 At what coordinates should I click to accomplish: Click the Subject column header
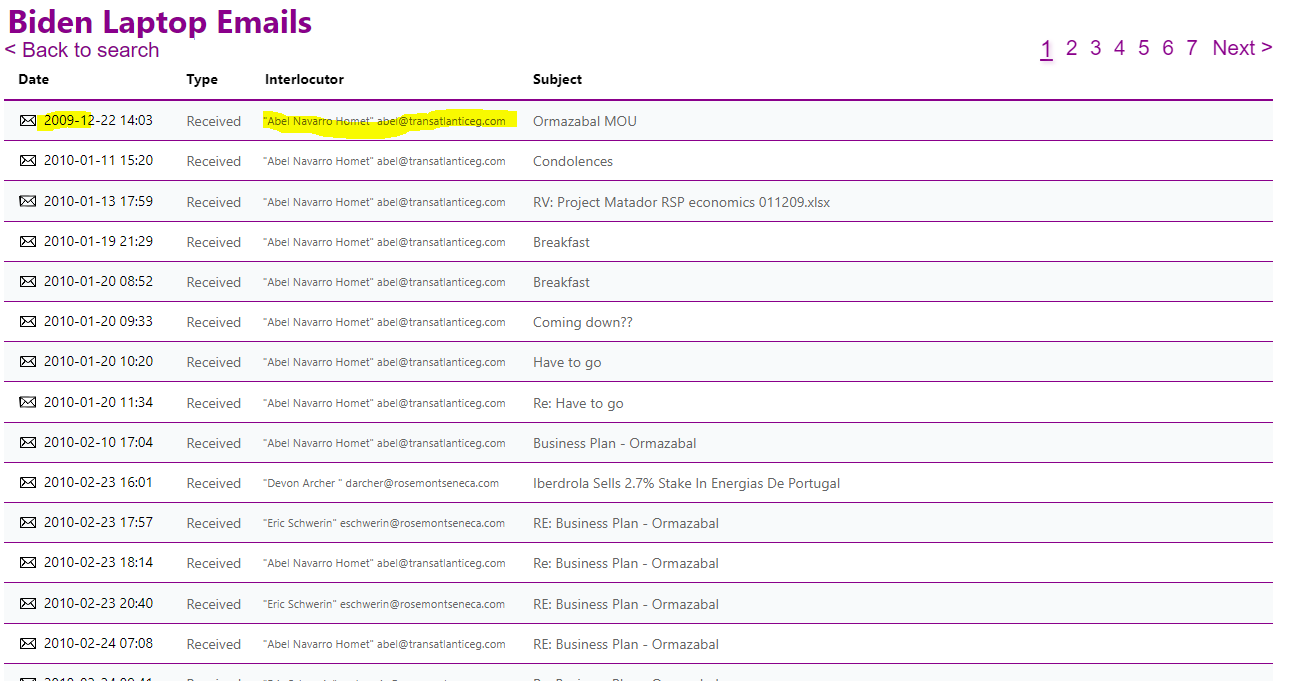[x=557, y=79]
